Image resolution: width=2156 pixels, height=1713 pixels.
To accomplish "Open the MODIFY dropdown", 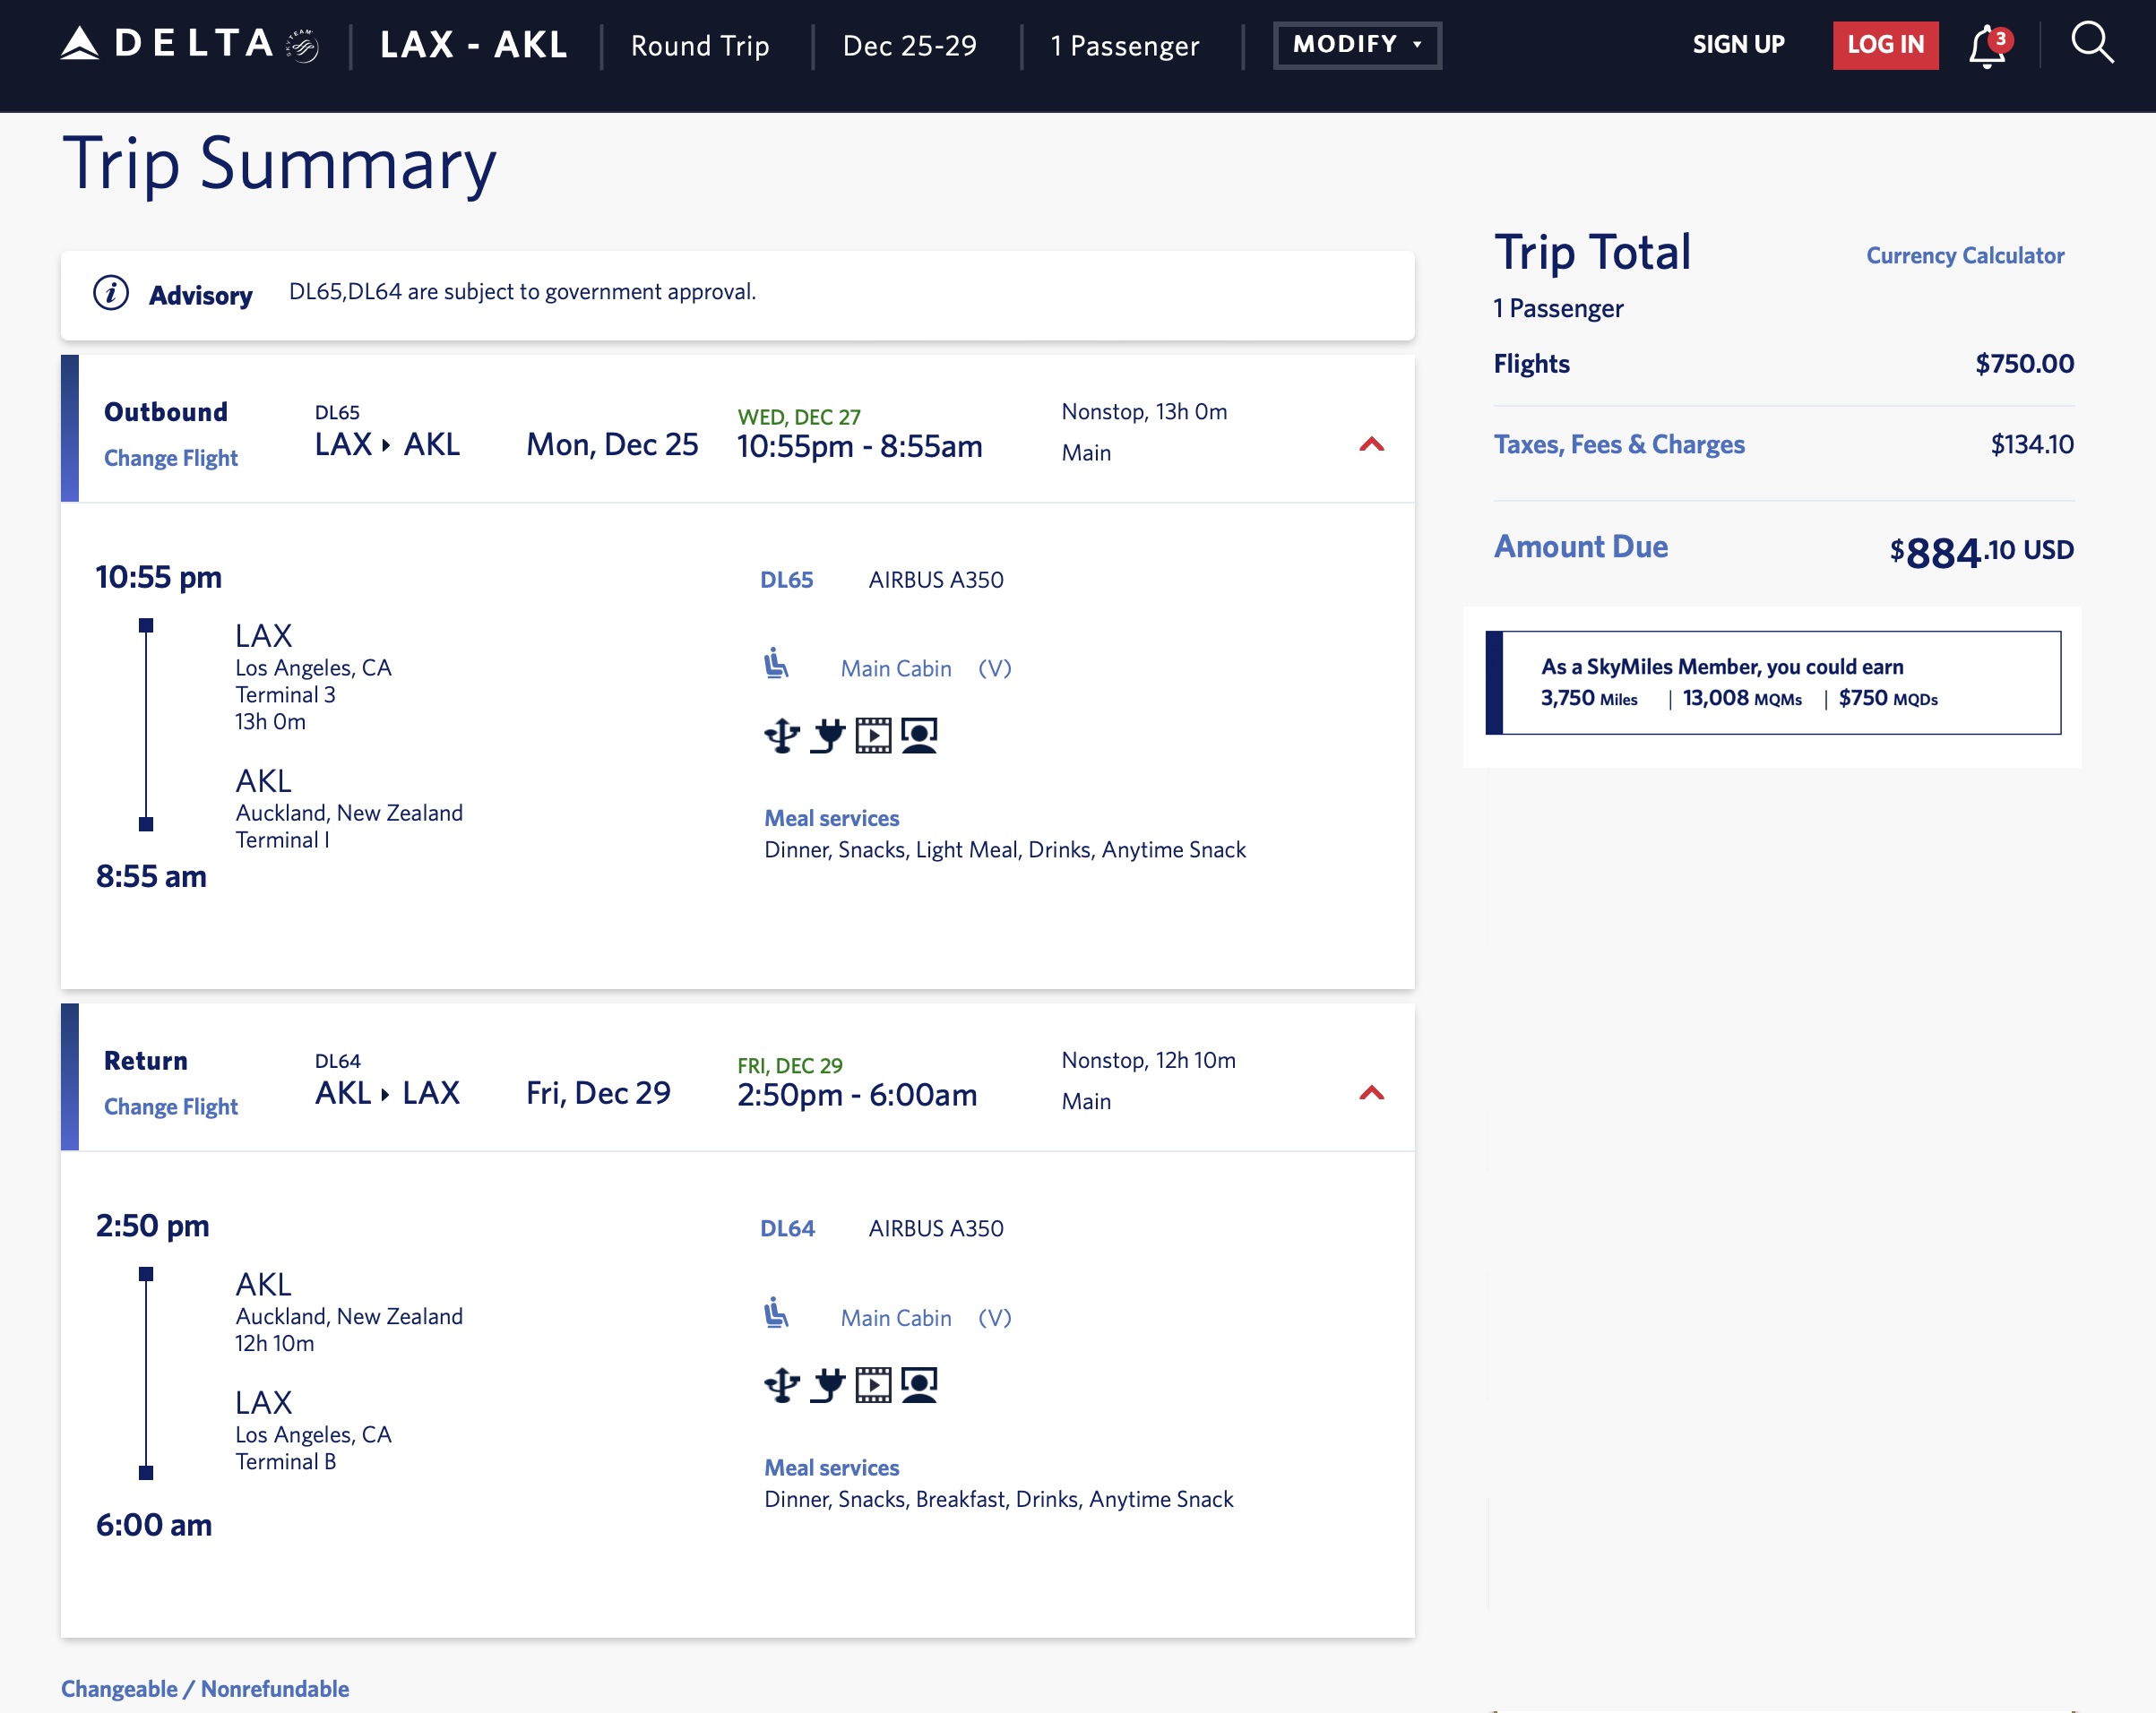I will [1357, 45].
